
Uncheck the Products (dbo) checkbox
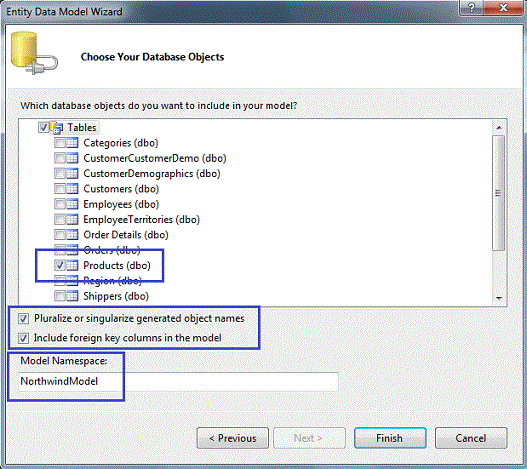point(59,266)
